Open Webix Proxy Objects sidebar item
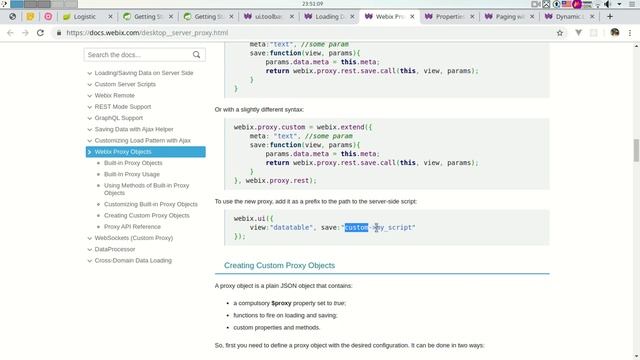The height and width of the screenshot is (360, 640). click(x=146, y=152)
